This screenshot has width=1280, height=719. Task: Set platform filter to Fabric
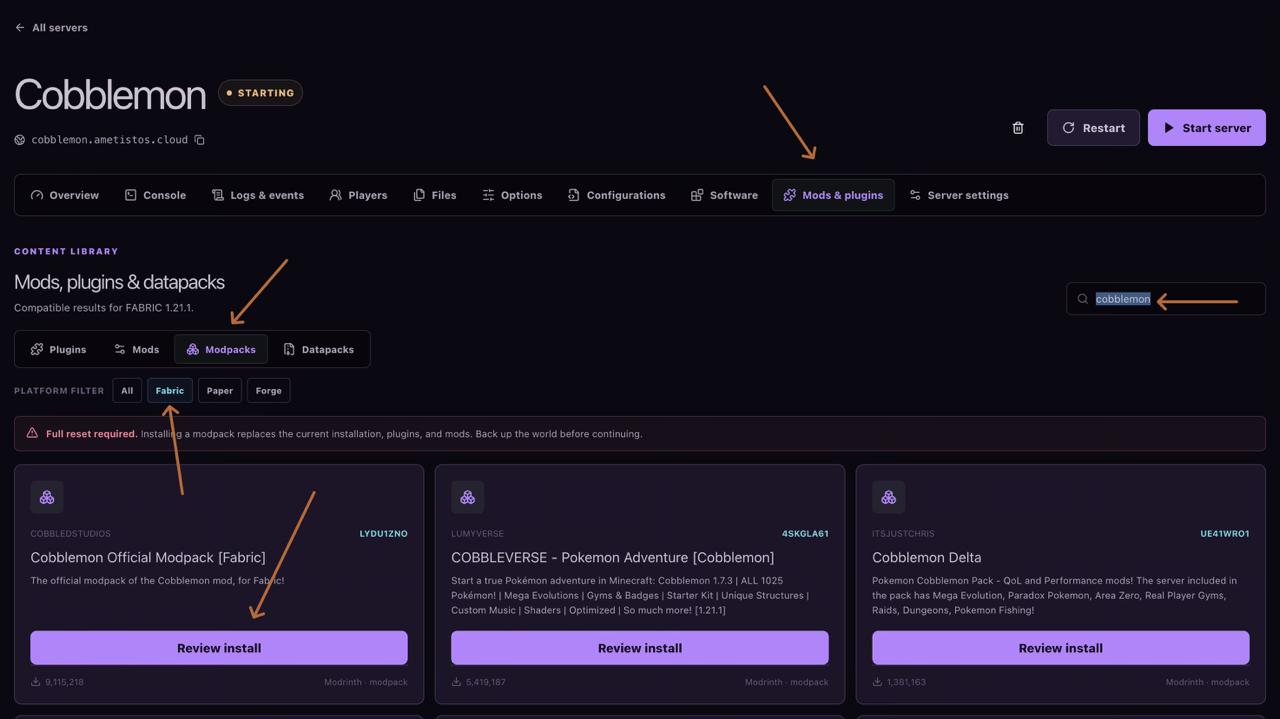(x=170, y=391)
